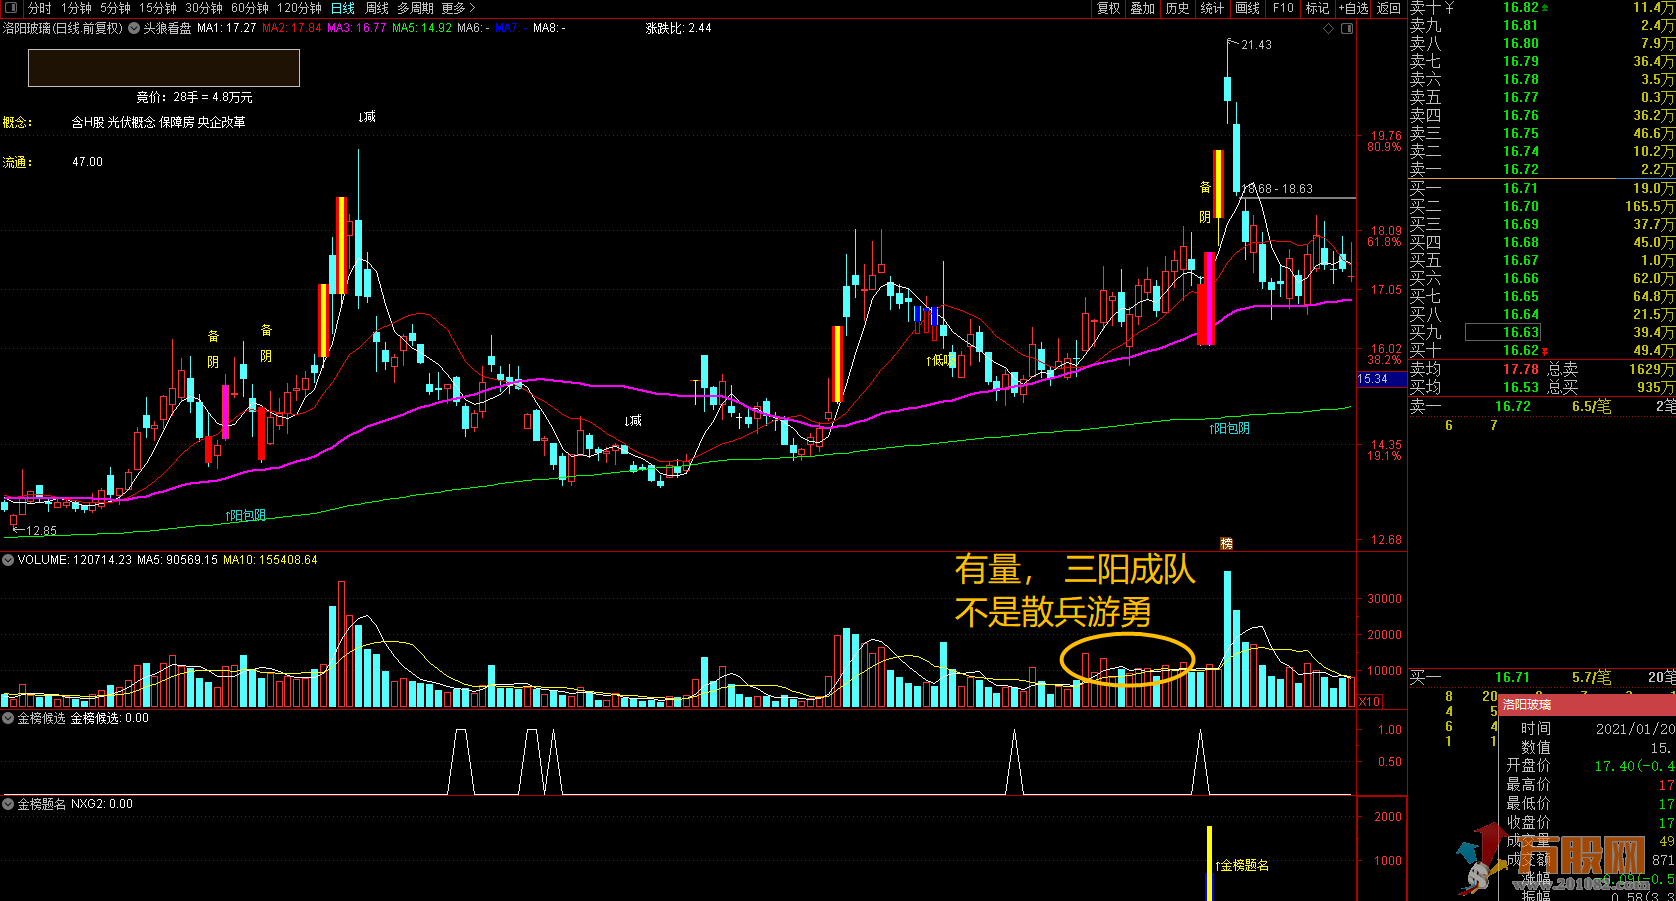Expand the 金榜题名 indicator dropdown arrow

coord(9,804)
